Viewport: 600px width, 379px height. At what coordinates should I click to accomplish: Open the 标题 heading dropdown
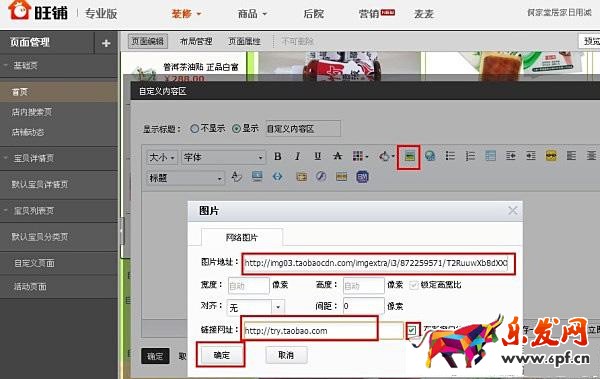click(x=185, y=178)
